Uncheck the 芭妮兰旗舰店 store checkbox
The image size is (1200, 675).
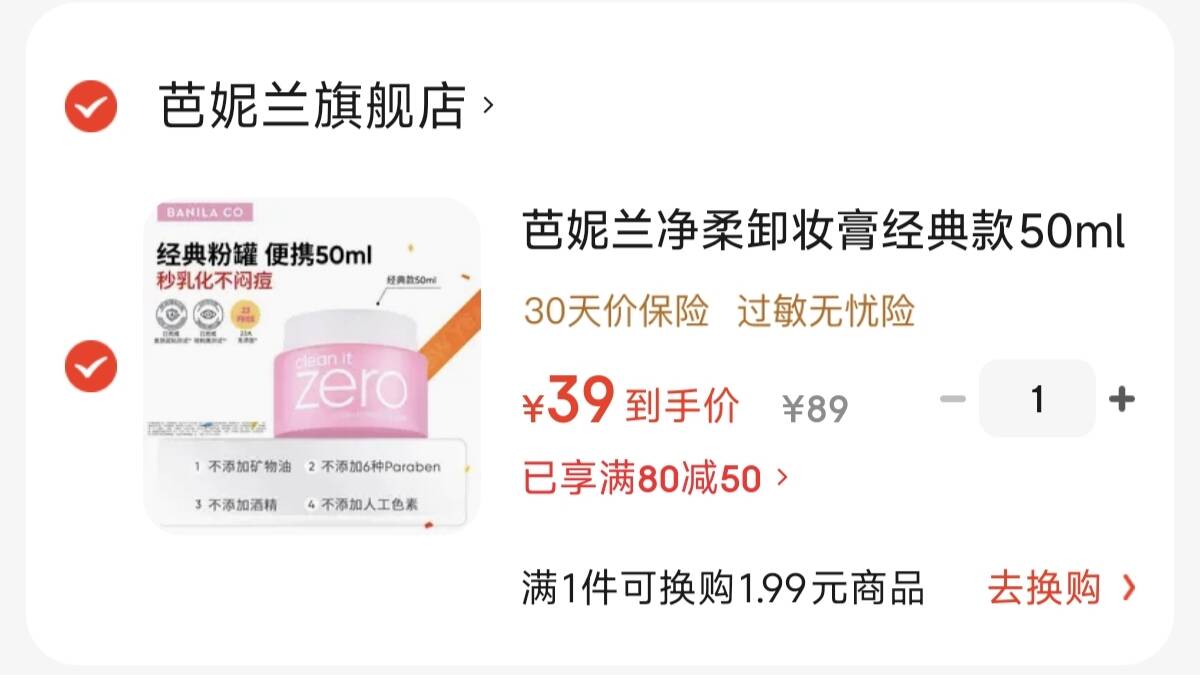coord(91,105)
